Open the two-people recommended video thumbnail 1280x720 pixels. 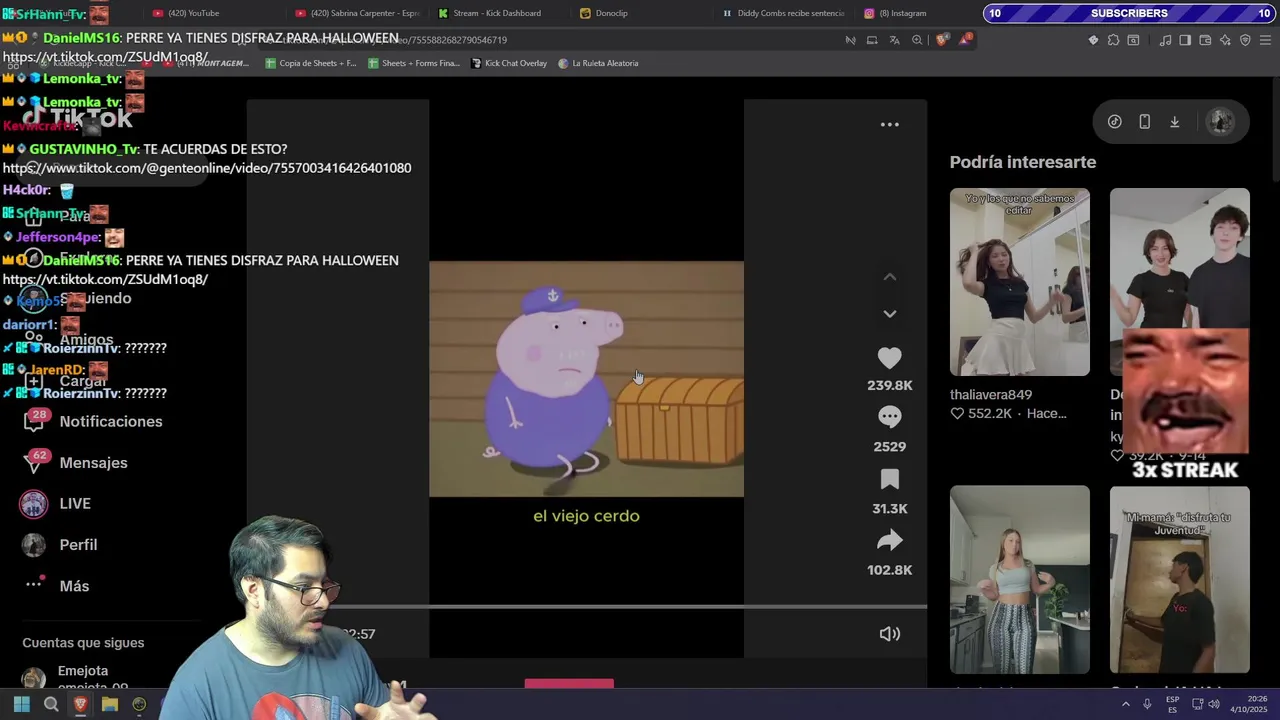tap(1179, 258)
